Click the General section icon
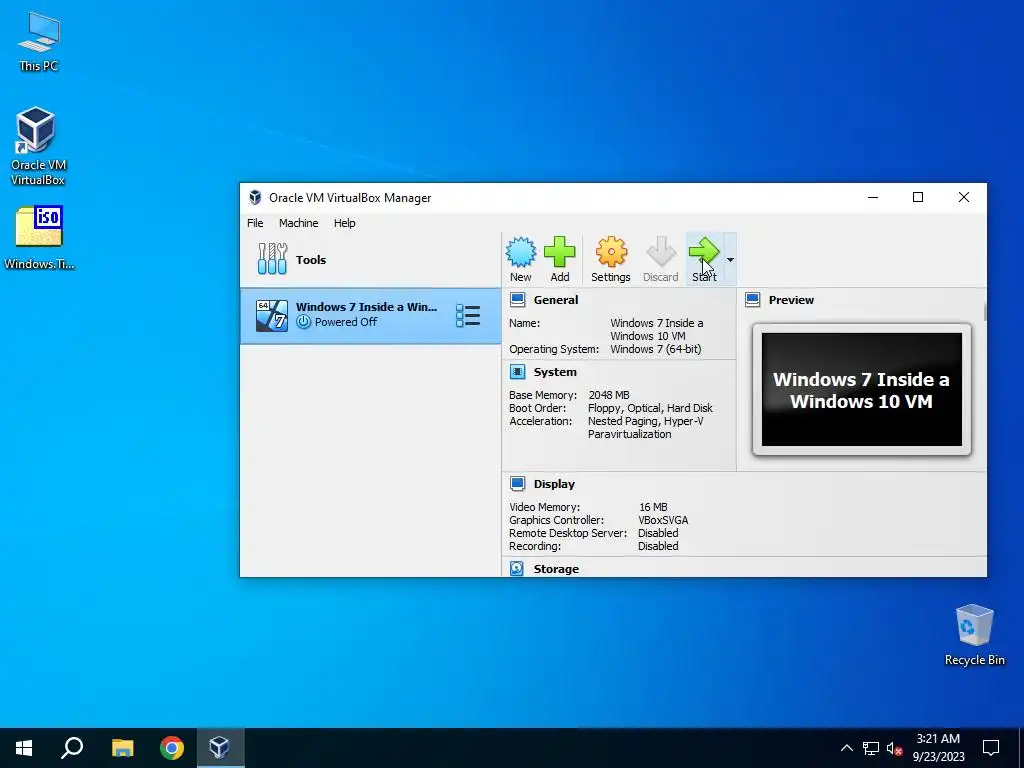This screenshot has width=1024, height=768. 517,300
